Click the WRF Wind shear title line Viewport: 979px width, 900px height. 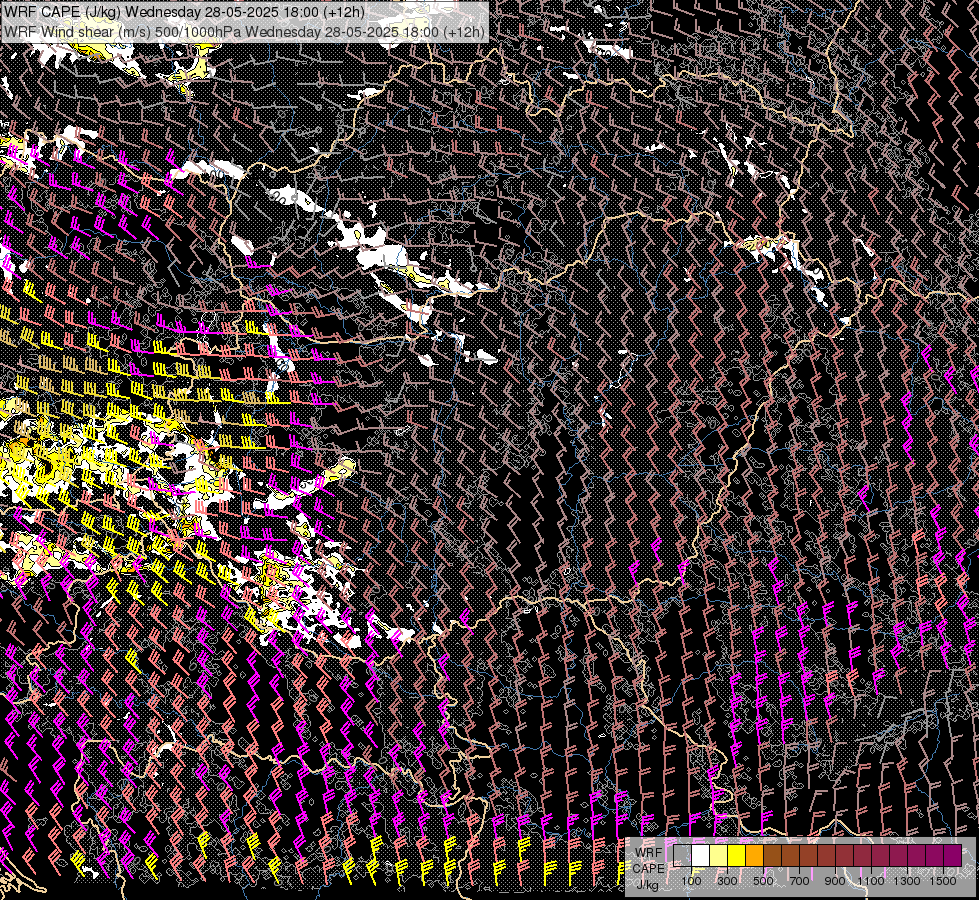pos(244,31)
